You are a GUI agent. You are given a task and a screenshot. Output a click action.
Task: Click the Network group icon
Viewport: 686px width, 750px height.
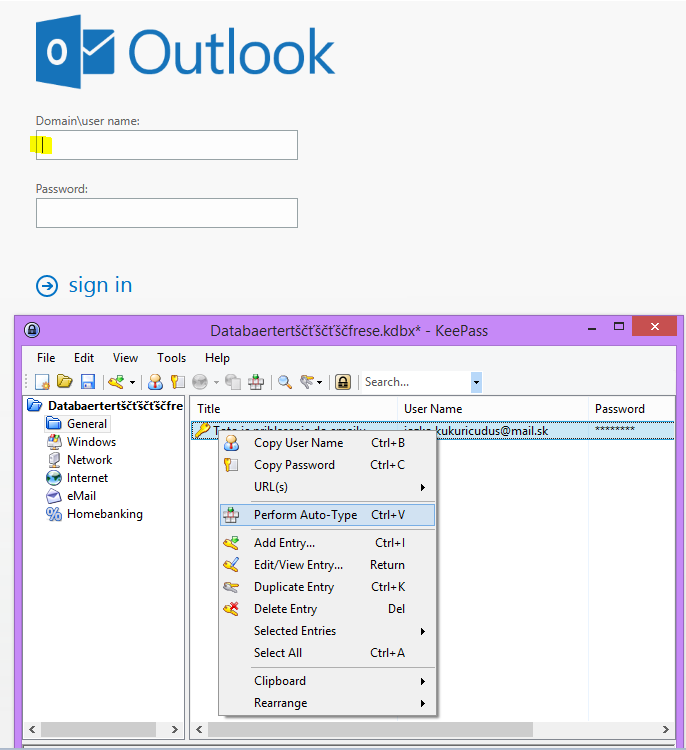[54, 460]
